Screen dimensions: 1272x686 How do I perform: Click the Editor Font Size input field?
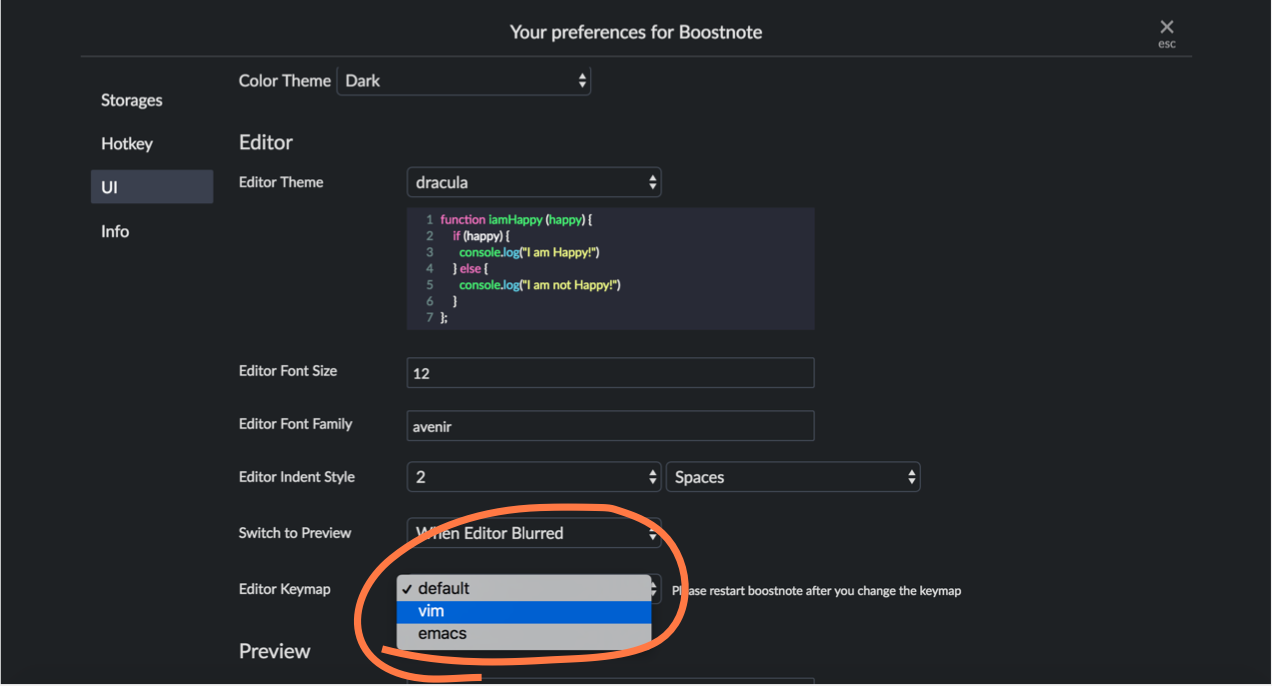click(610, 372)
